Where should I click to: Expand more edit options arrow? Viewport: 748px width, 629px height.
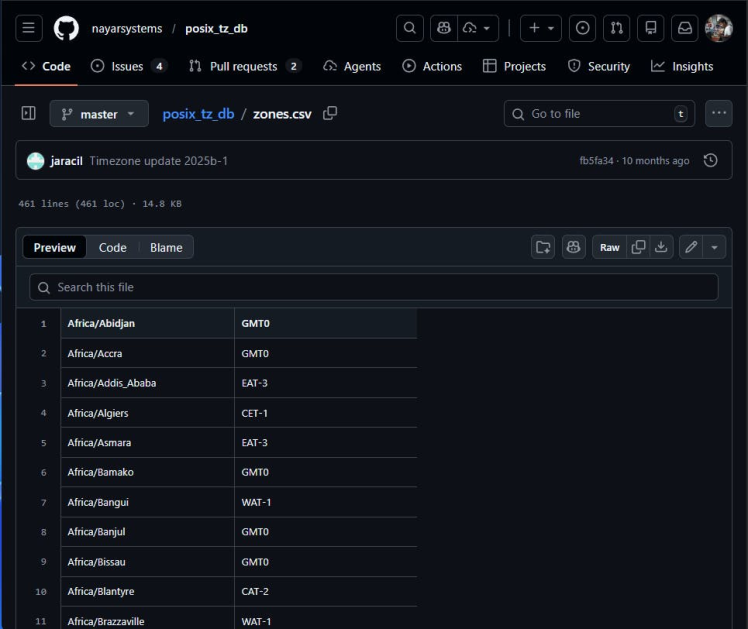715,247
